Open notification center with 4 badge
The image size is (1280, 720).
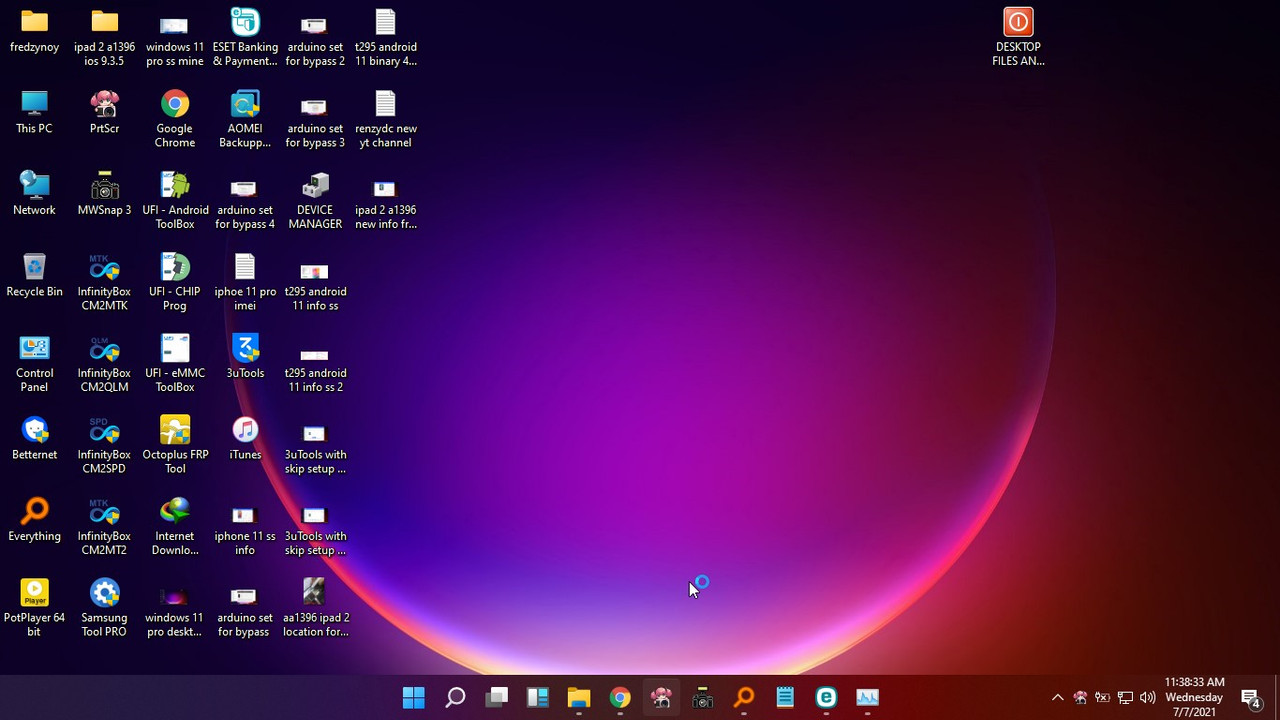coord(1251,698)
